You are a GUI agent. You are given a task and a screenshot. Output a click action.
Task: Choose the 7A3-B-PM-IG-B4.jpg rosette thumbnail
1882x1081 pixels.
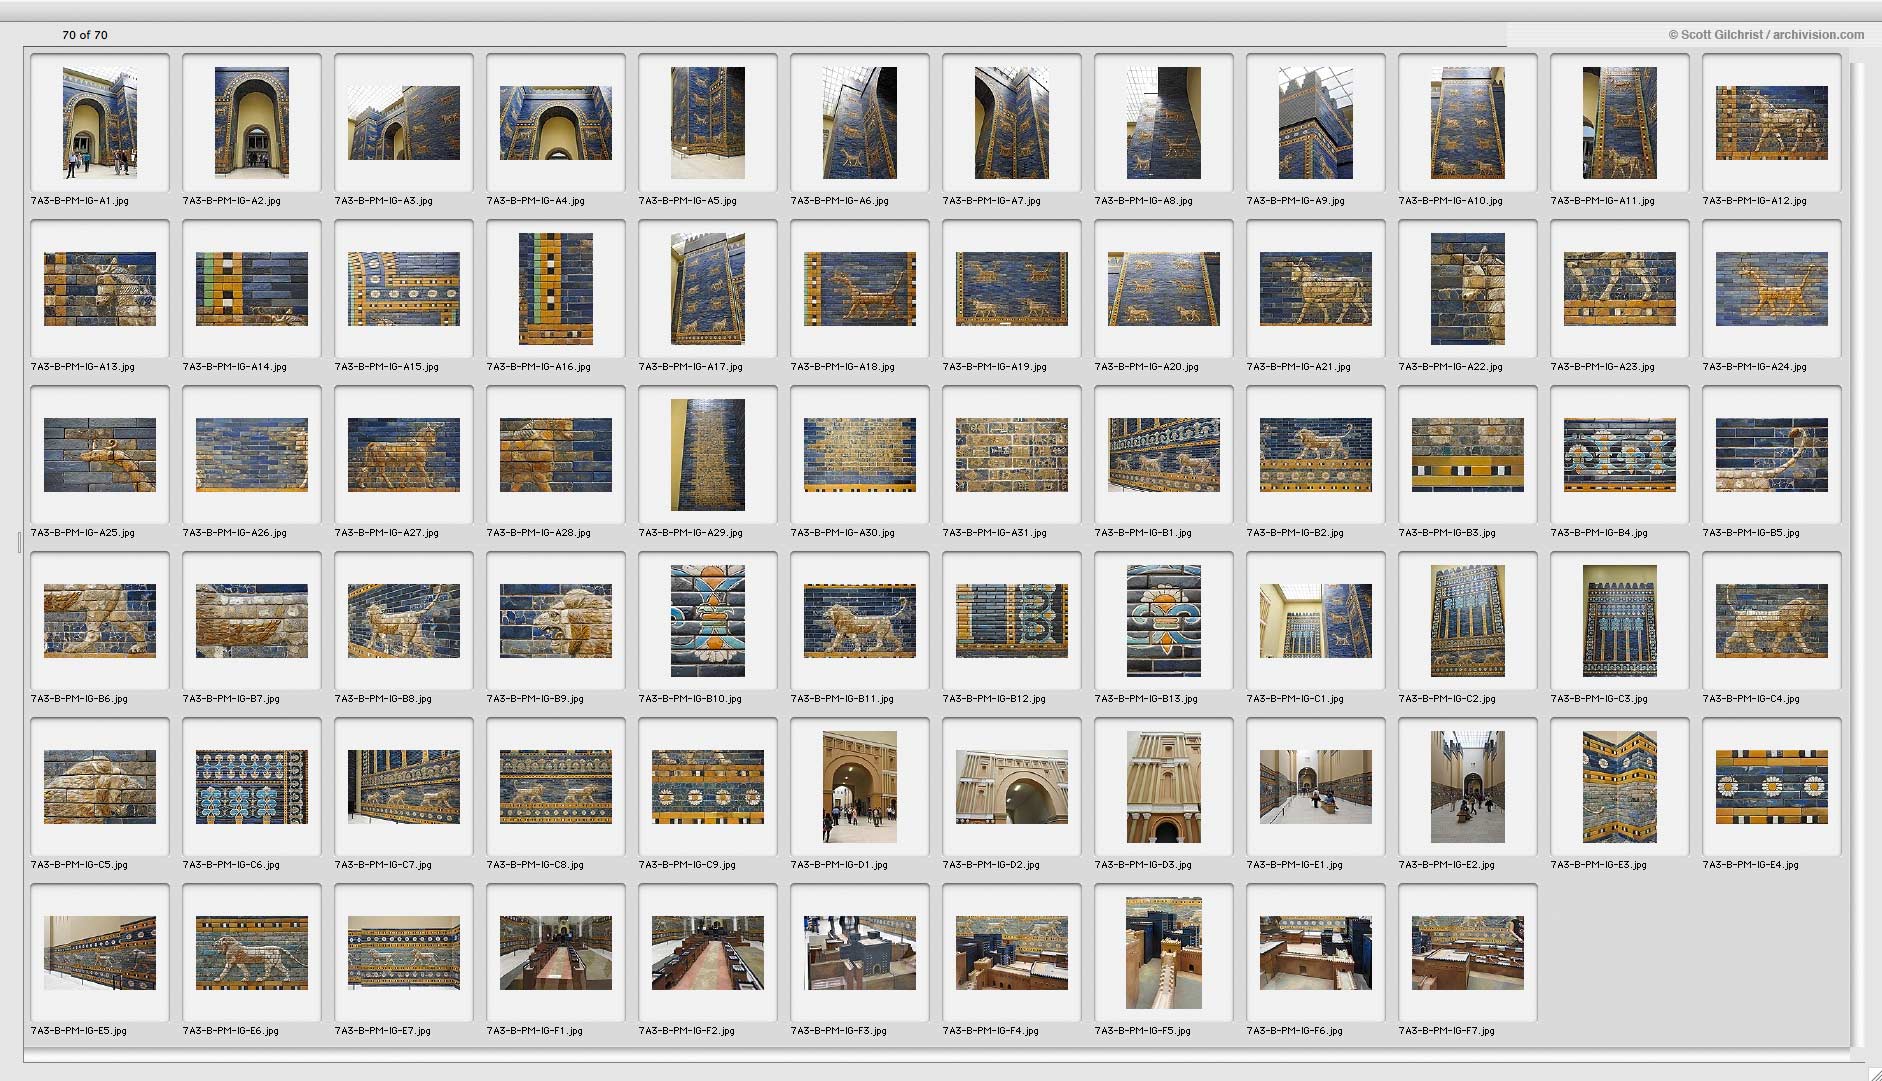tap(1620, 455)
